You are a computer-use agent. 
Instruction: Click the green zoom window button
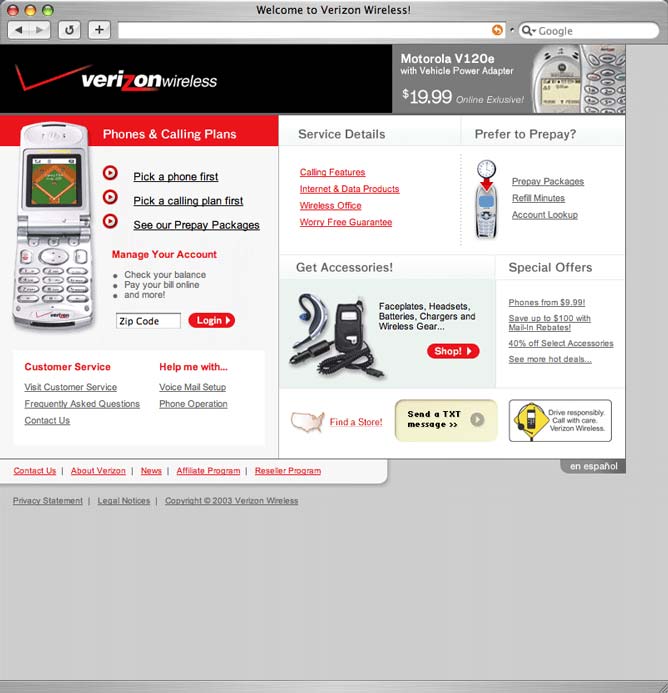click(47, 10)
